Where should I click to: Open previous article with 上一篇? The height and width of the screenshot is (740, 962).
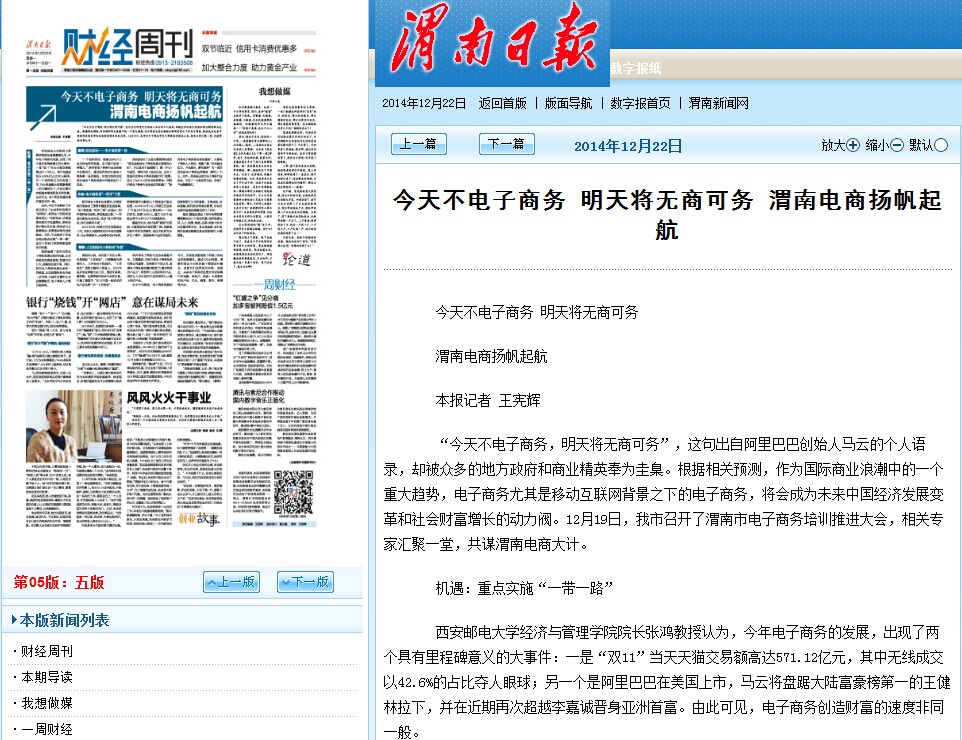pos(418,144)
